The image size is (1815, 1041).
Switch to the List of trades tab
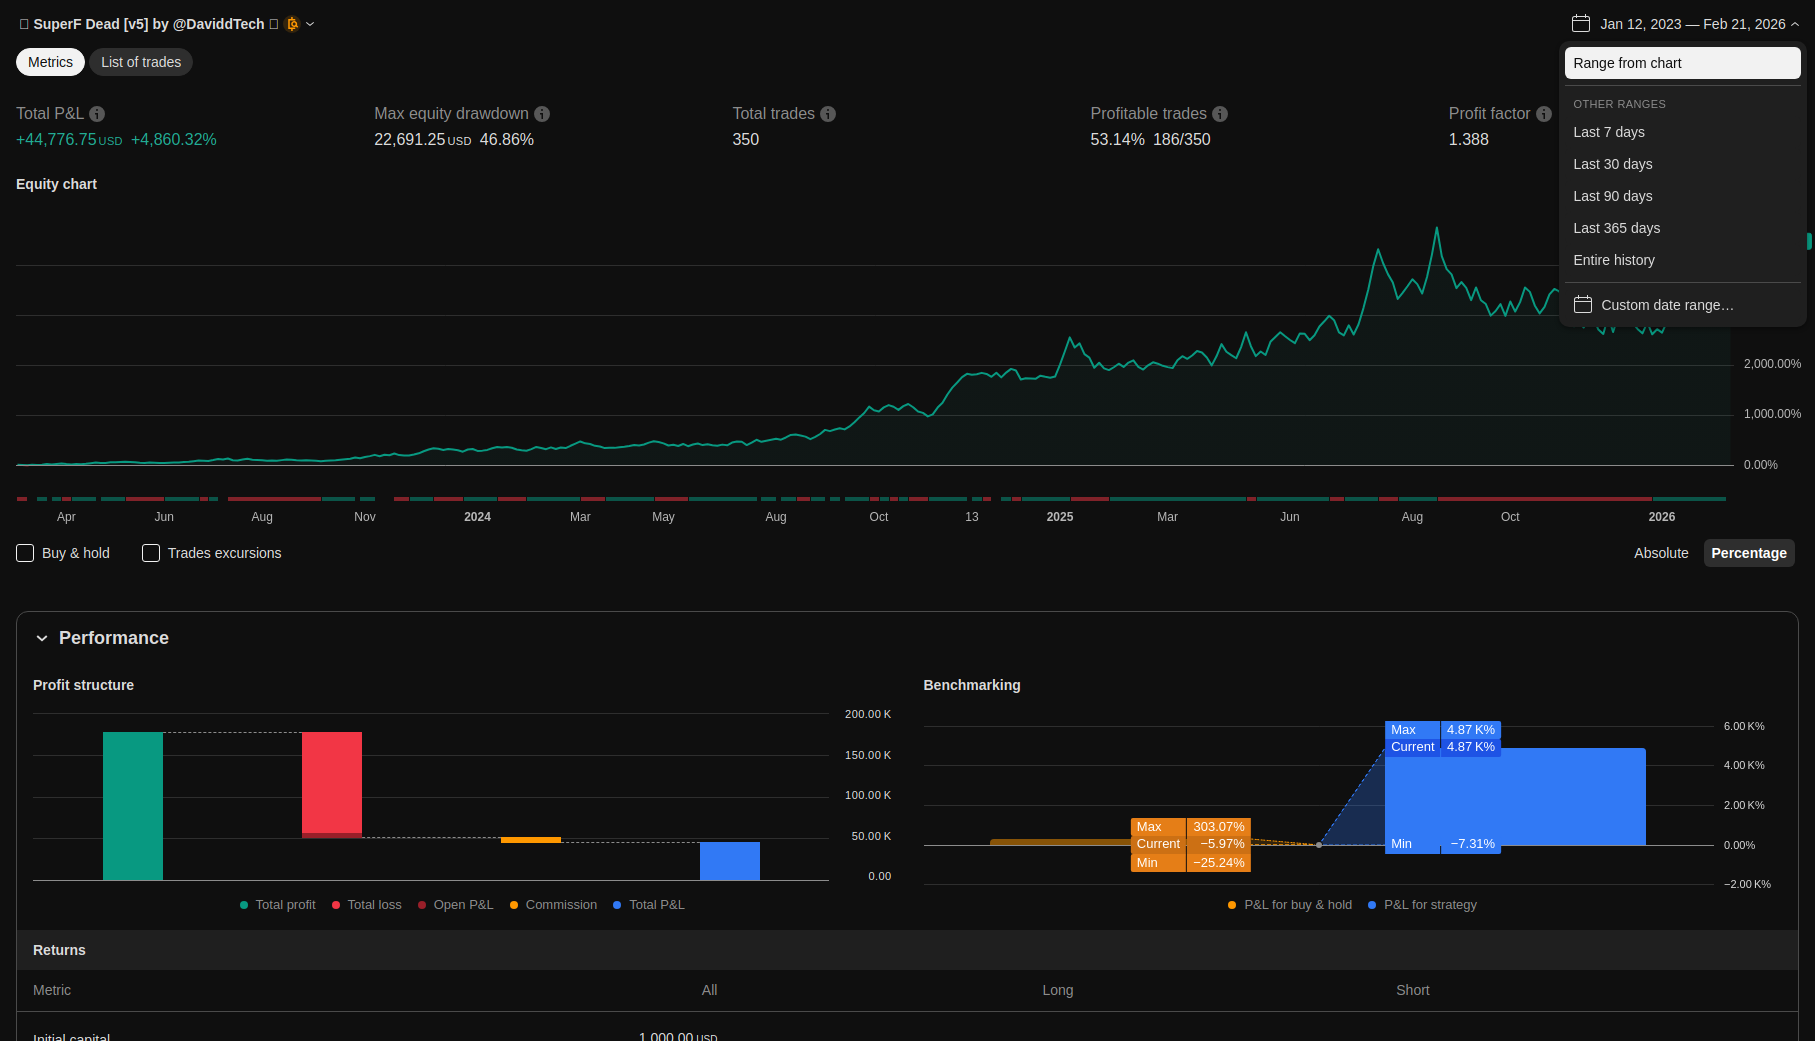(x=141, y=62)
